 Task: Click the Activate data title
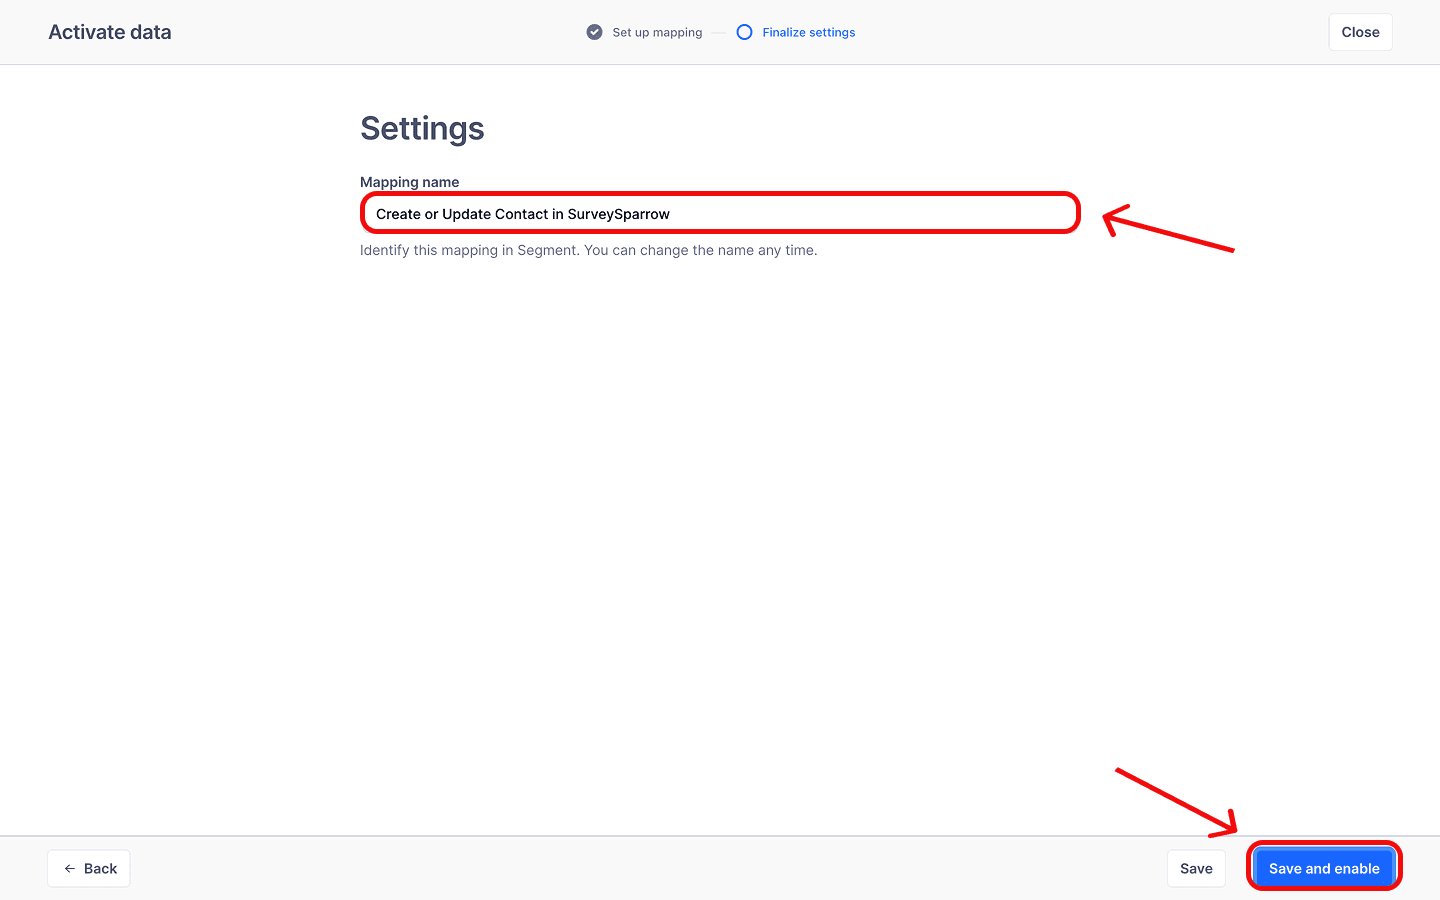pyautogui.click(x=110, y=32)
